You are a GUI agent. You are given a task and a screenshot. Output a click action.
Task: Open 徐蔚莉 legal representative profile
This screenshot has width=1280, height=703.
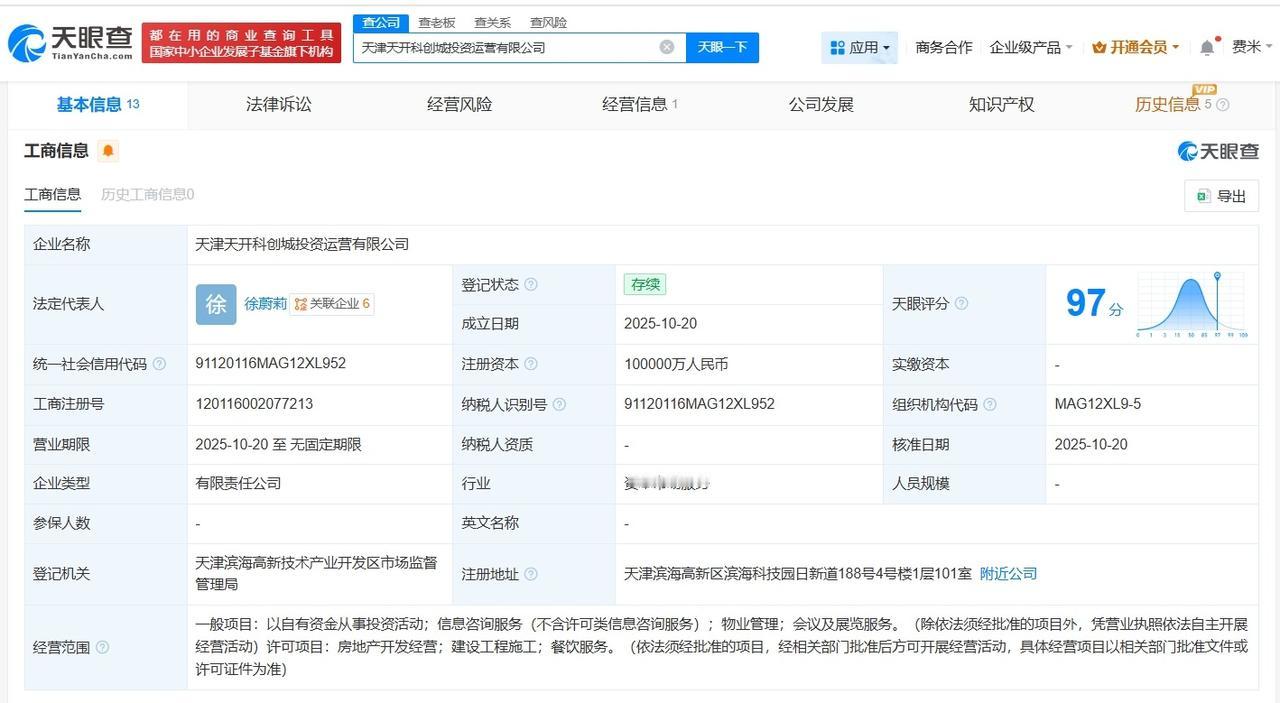click(x=265, y=304)
